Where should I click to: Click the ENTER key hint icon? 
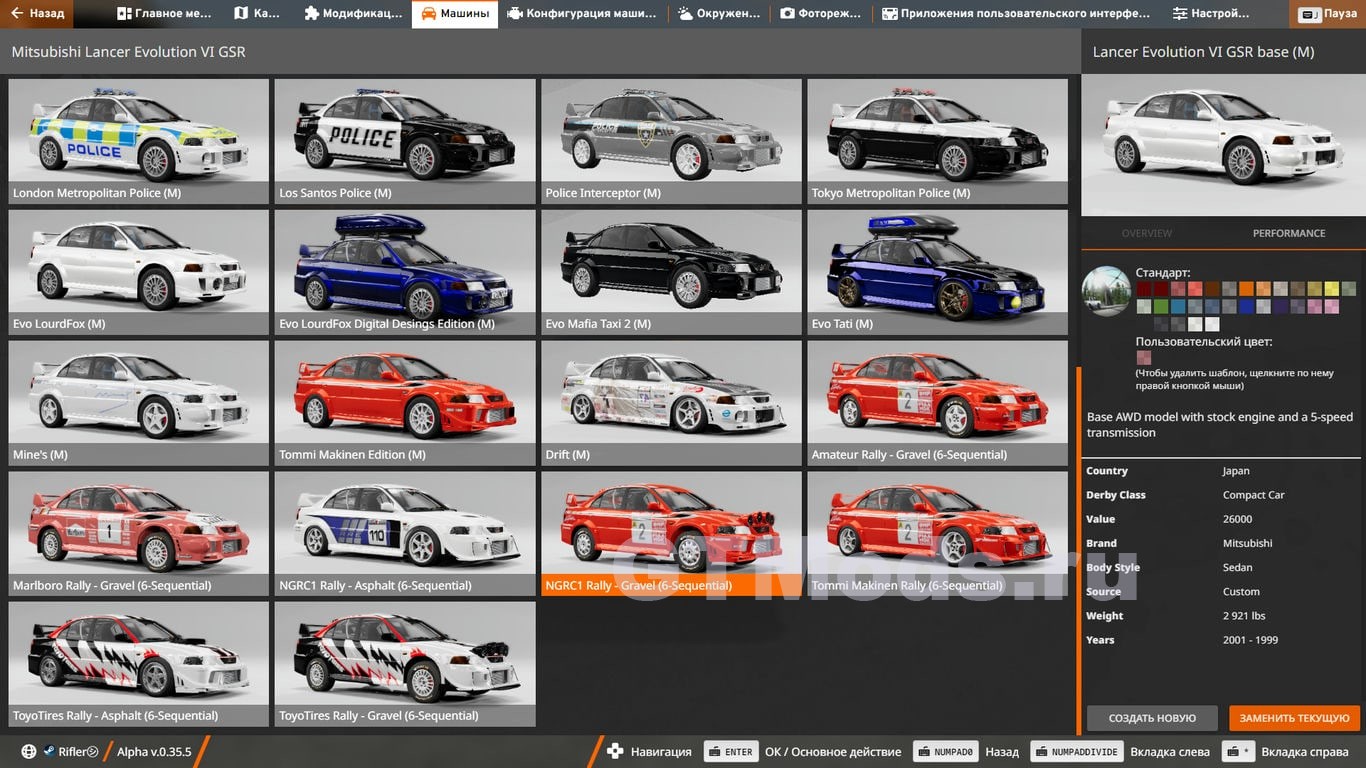click(x=731, y=752)
